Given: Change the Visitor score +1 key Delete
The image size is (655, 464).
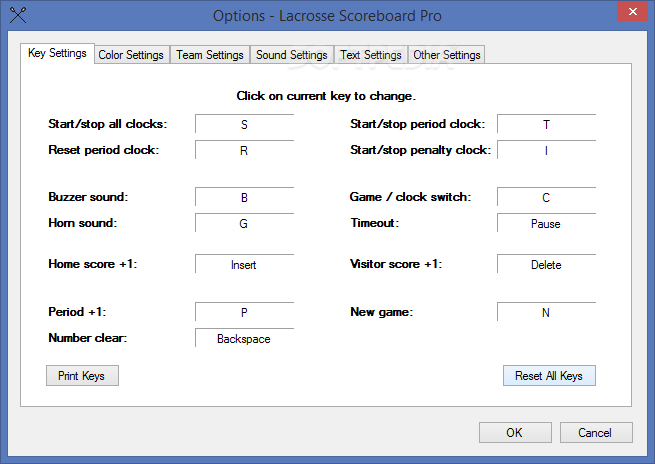Looking at the screenshot, I should tap(546, 264).
